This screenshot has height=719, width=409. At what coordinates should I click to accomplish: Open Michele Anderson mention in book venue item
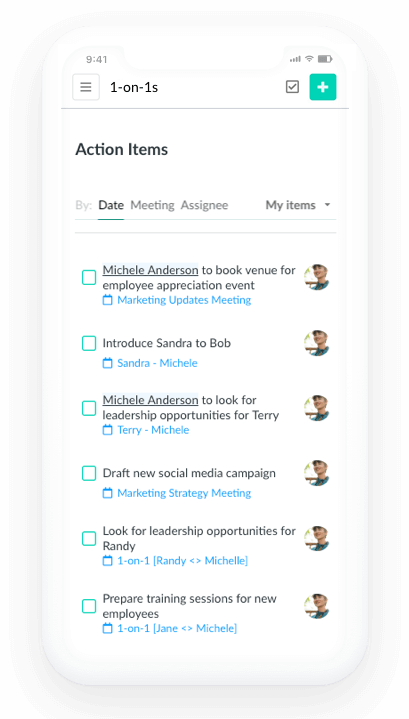pyautogui.click(x=150, y=271)
